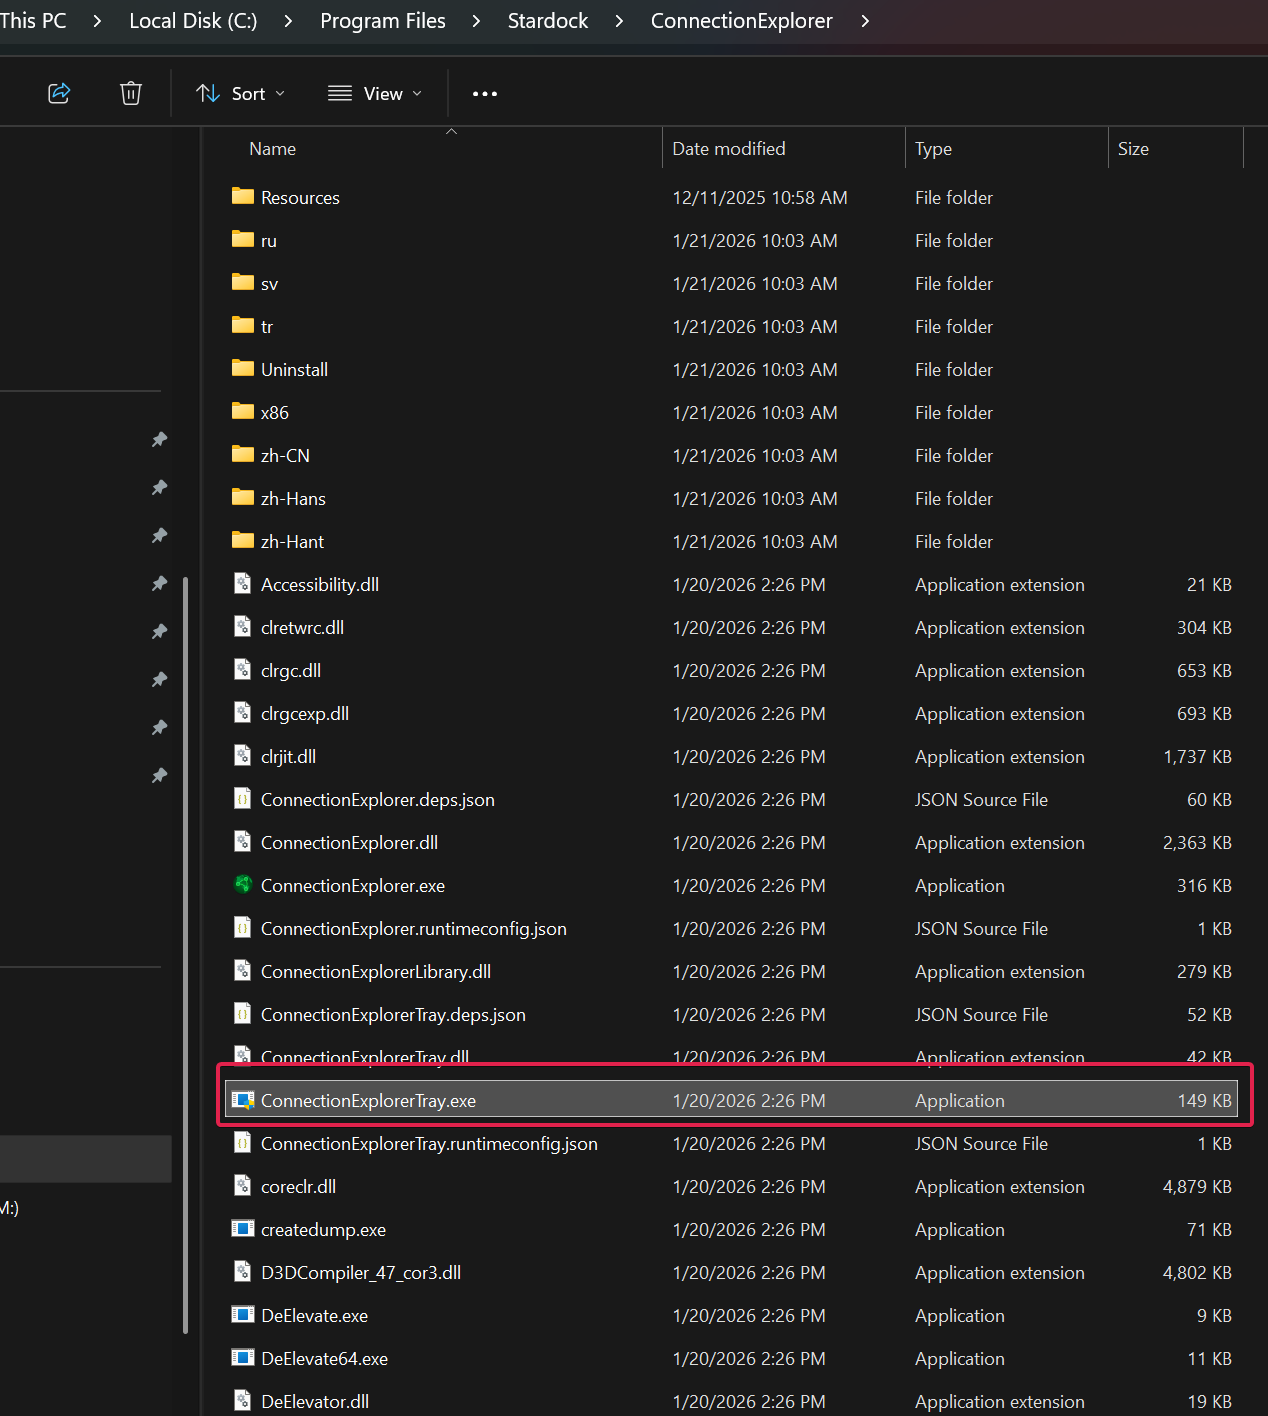Screen dimensions: 1268x1416
Task: Click the createdump.exe application icon
Action: tap(242, 1229)
